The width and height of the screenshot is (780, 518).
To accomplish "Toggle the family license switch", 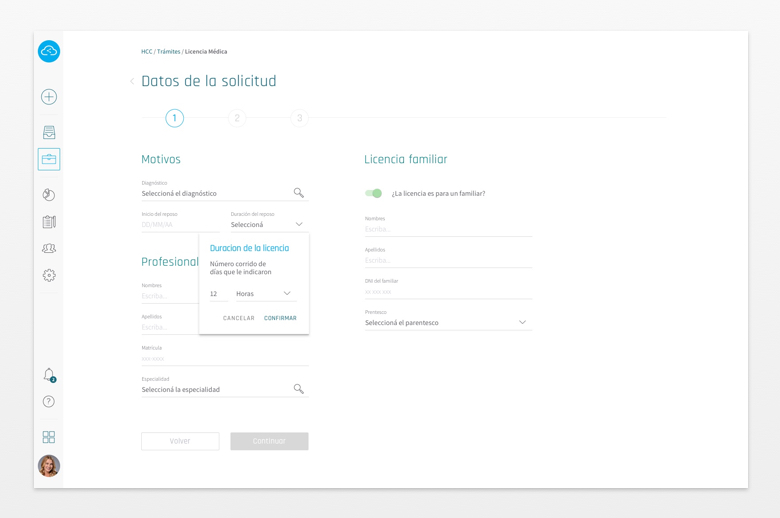I will point(374,193).
